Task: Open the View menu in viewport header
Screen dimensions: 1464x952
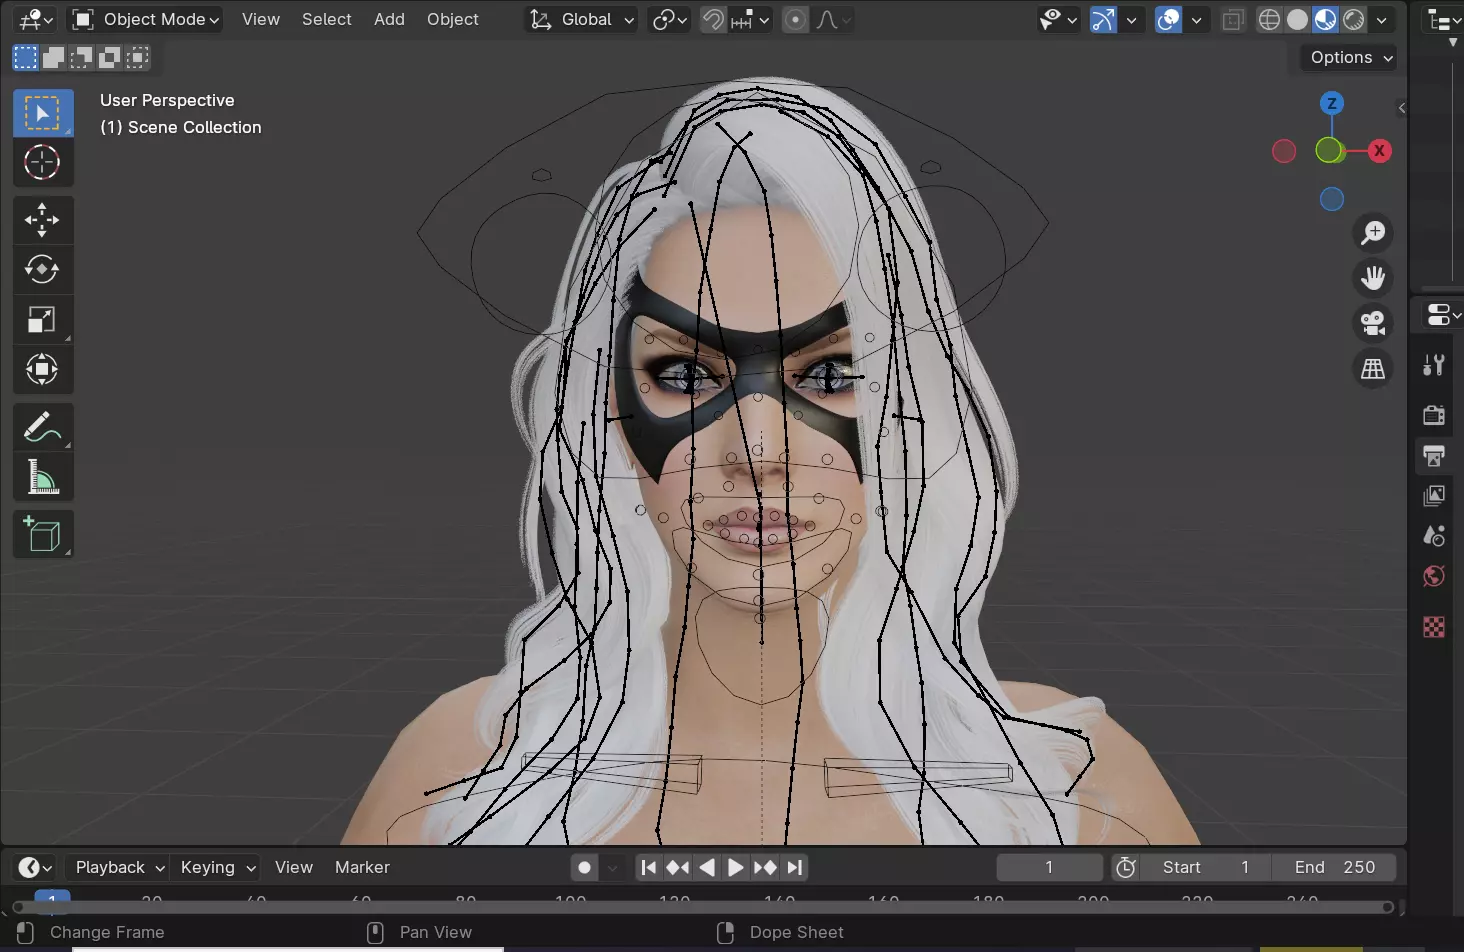Action: click(x=260, y=19)
